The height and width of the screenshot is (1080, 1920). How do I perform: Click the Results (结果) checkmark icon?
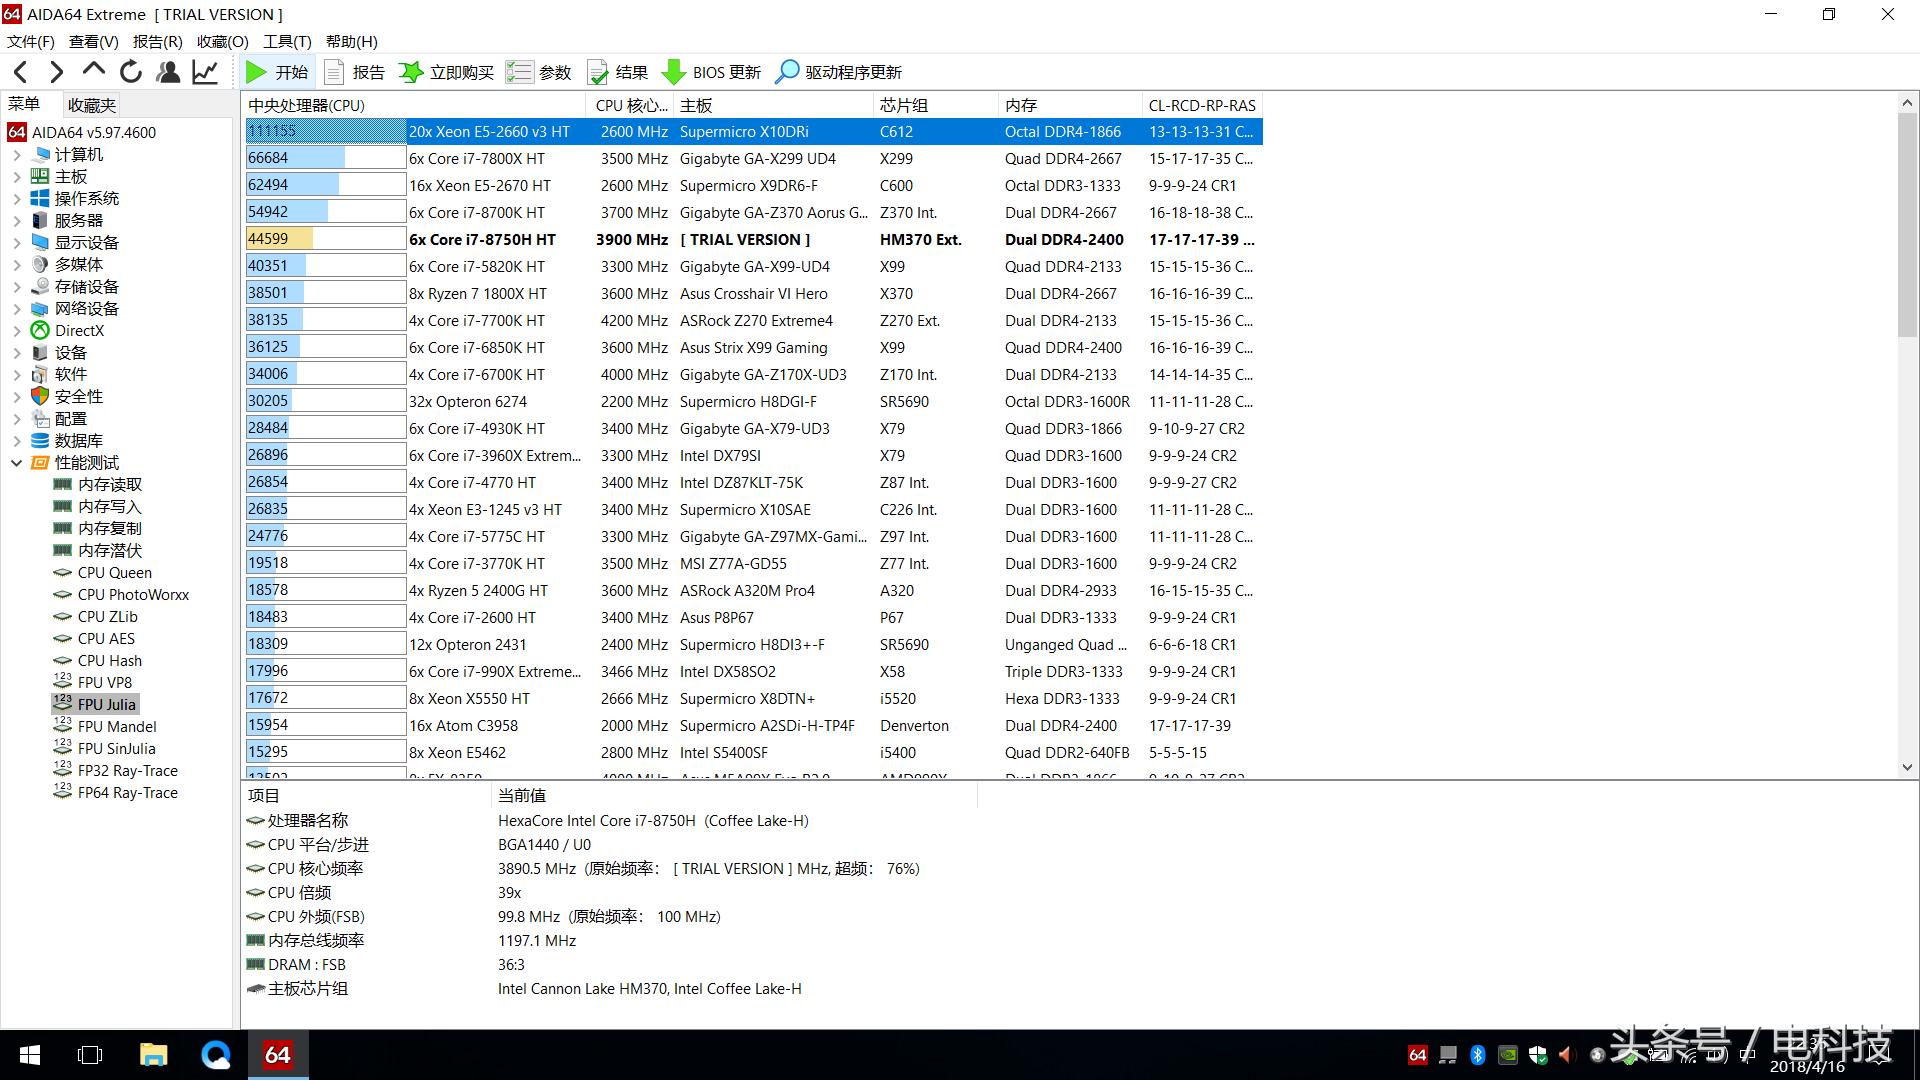click(598, 72)
